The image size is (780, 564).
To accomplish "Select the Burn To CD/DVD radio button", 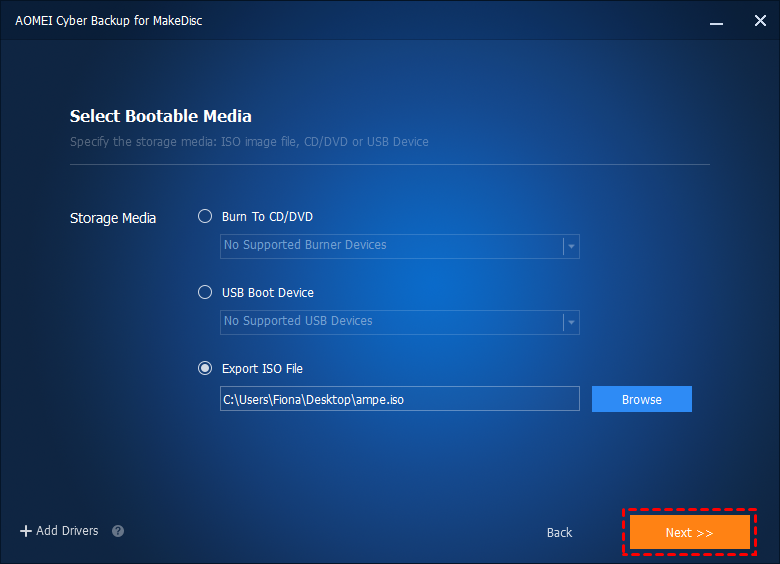I will (205, 216).
